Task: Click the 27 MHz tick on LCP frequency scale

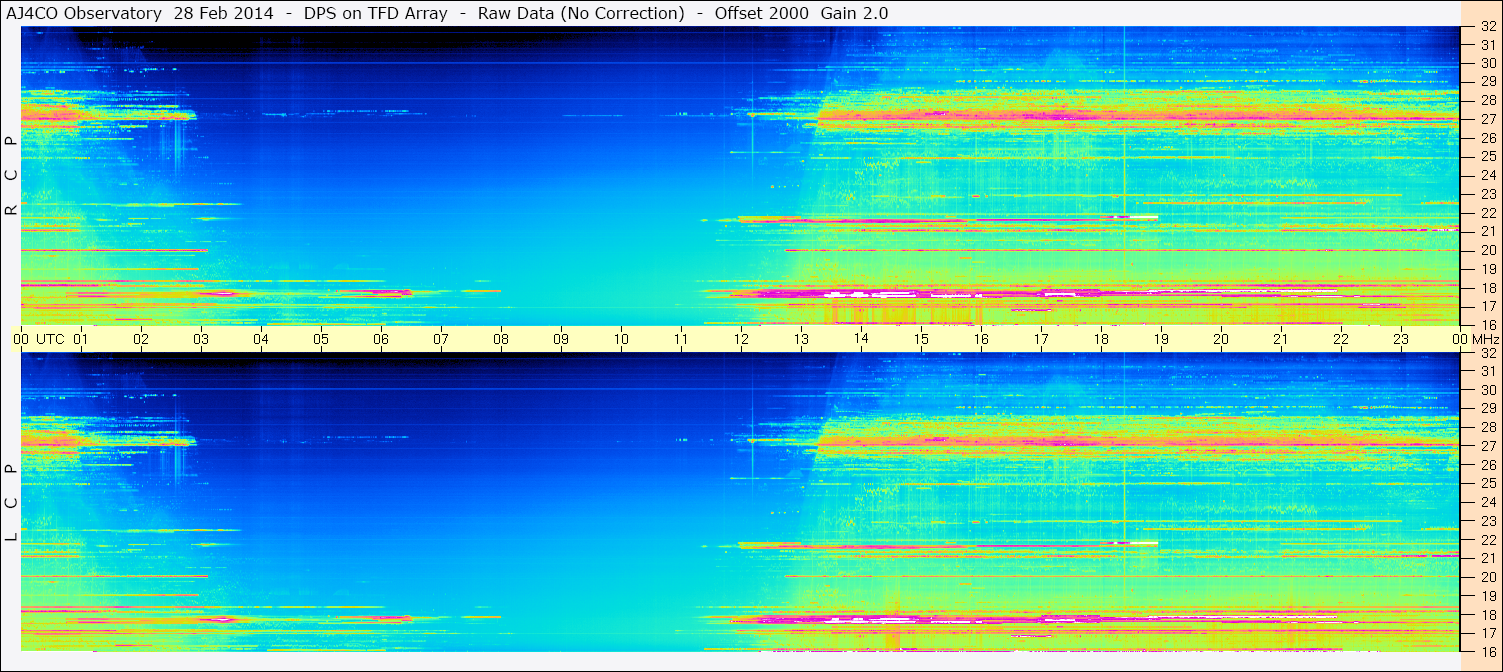Action: coord(1488,446)
